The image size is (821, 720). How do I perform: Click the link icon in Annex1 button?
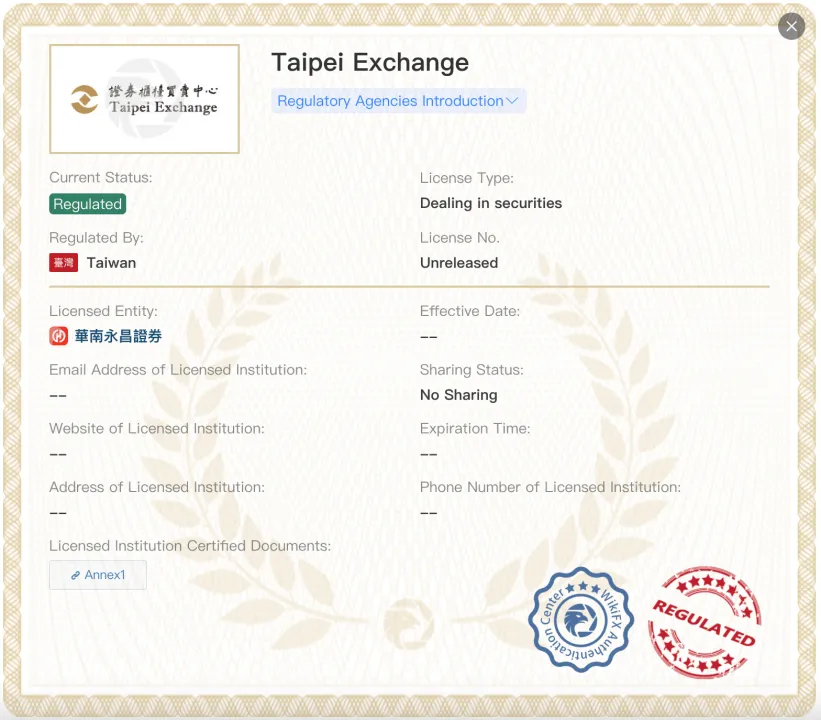click(75, 575)
